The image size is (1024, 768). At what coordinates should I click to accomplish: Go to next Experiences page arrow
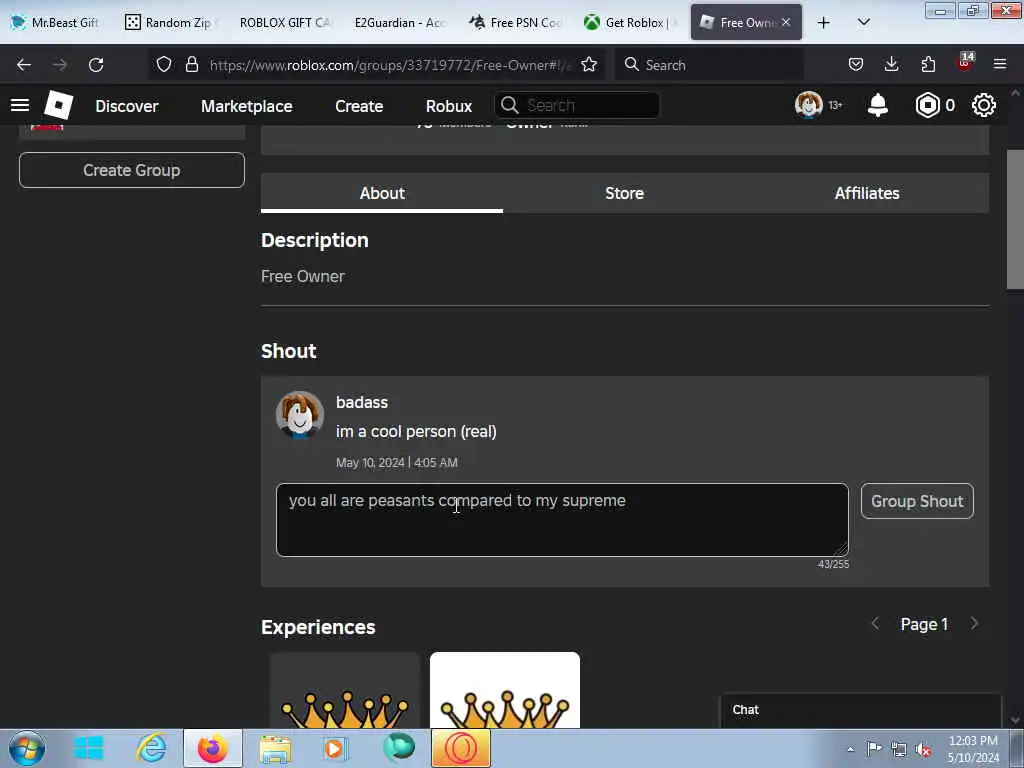[x=974, y=624]
